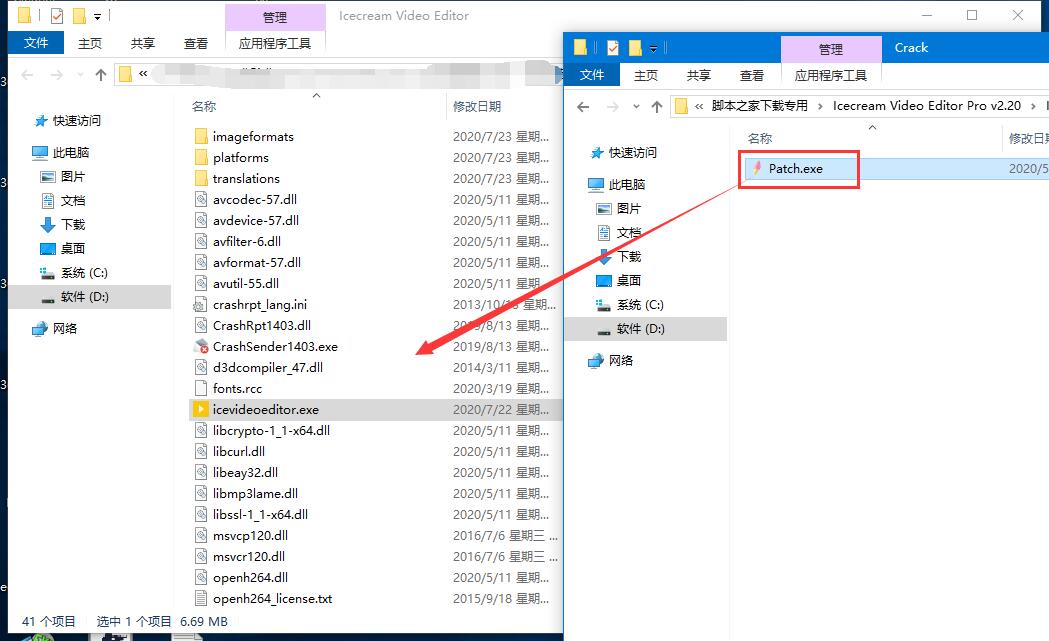This screenshot has width=1049, height=641.
Task: Expand the chevron after 脚本之家下载专用 breadcrumb
Action: (820, 106)
